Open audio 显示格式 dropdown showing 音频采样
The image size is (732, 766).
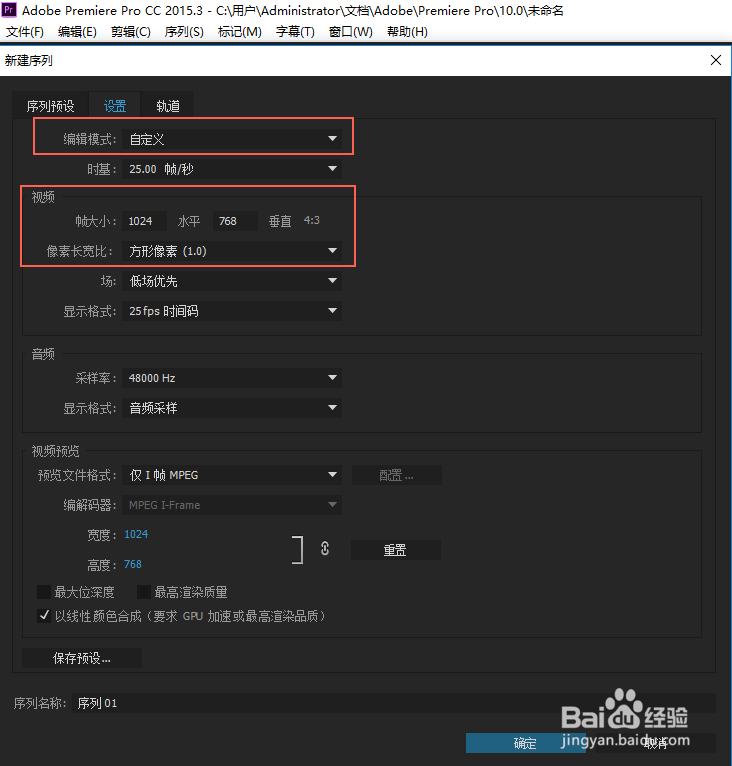(x=232, y=408)
